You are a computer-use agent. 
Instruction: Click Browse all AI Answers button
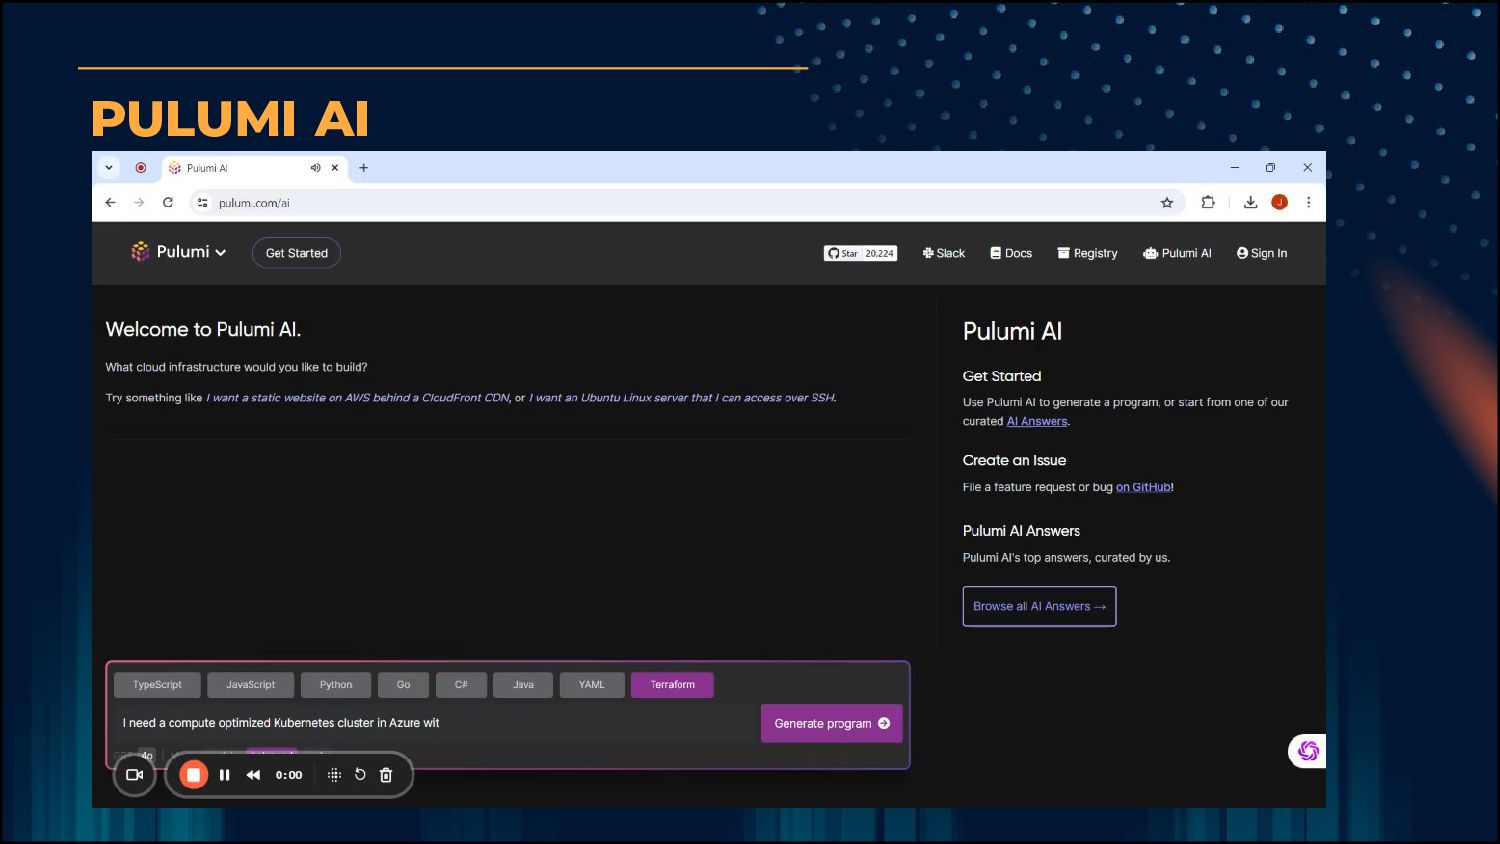click(1039, 606)
